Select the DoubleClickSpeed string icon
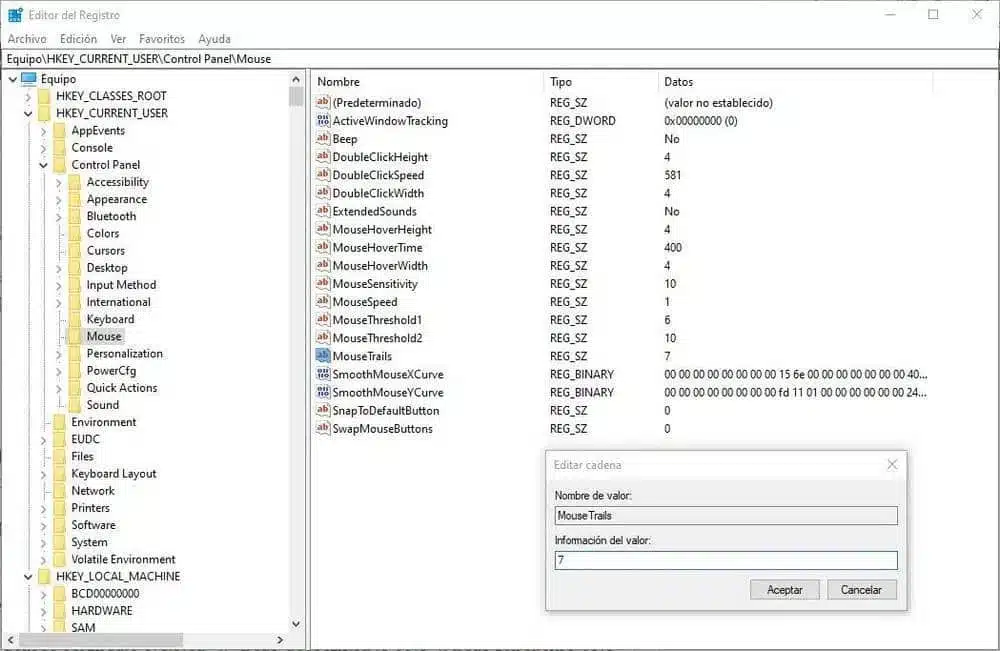The image size is (1000, 651). click(x=323, y=175)
